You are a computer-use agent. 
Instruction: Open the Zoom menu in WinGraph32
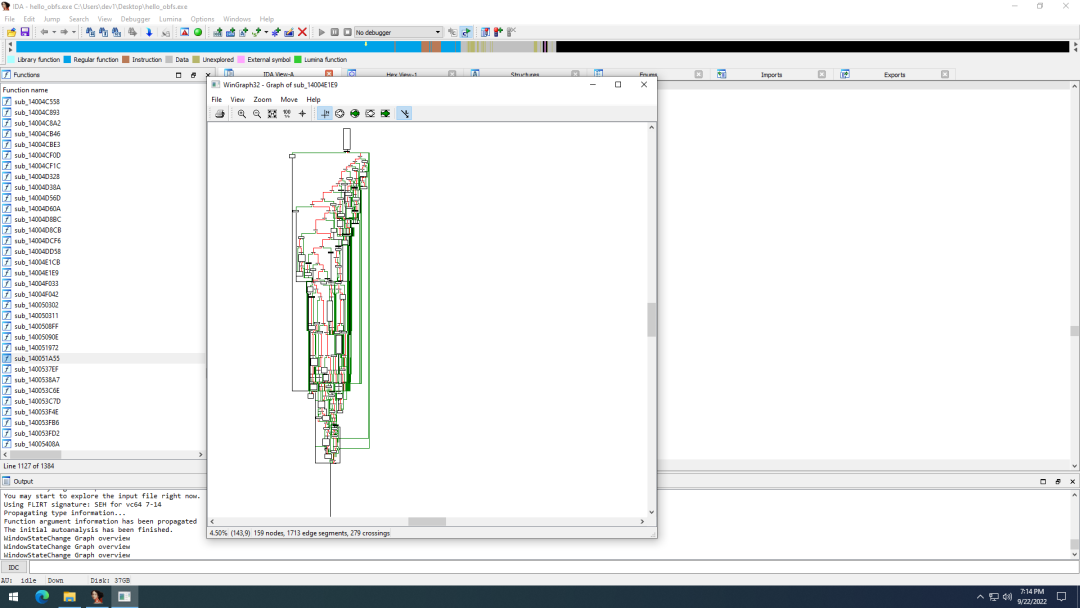(262, 100)
